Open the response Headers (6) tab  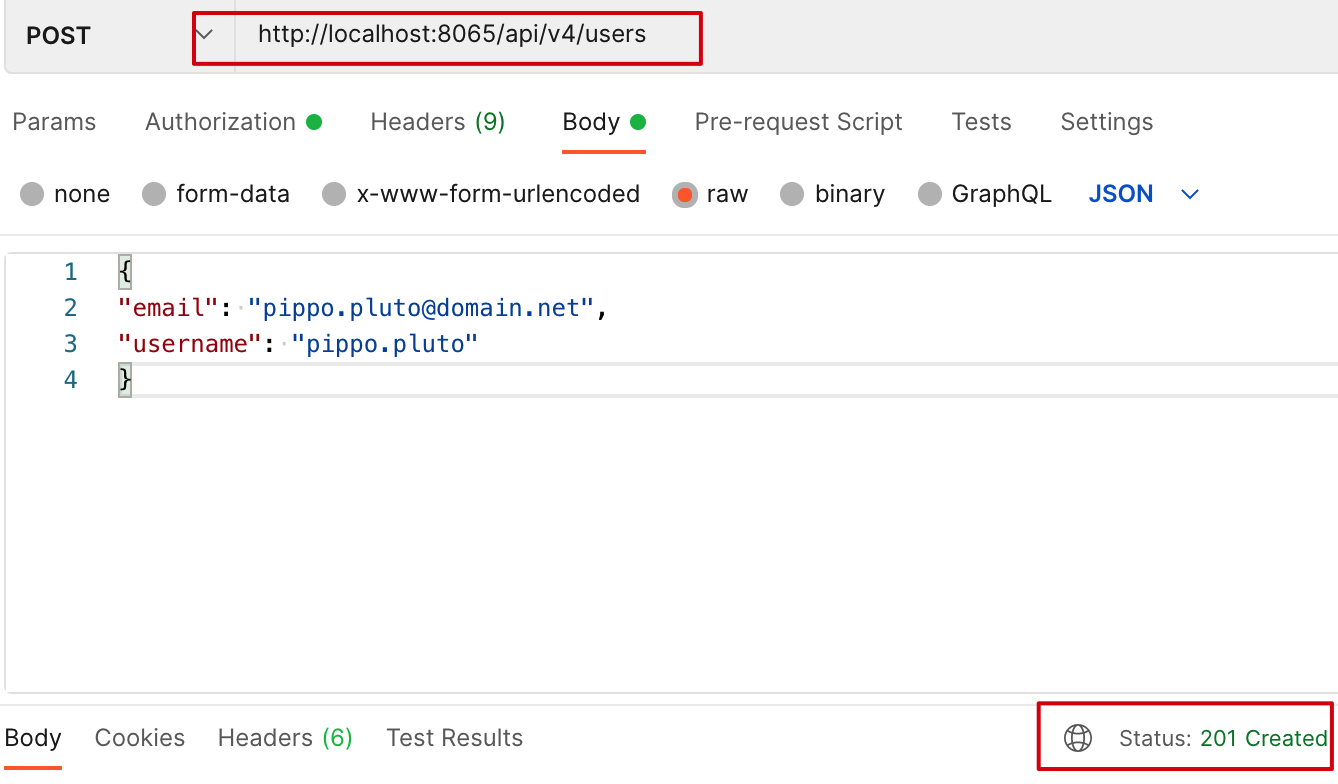[x=285, y=738]
